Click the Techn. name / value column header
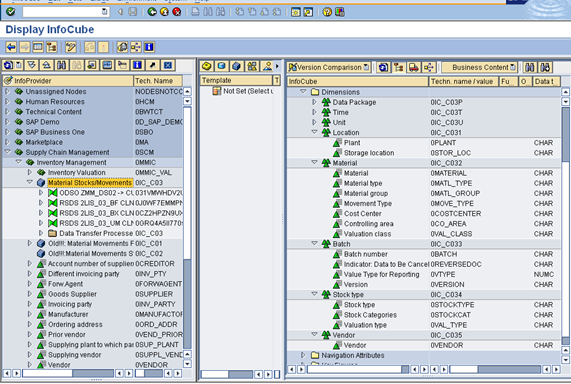 click(x=464, y=81)
